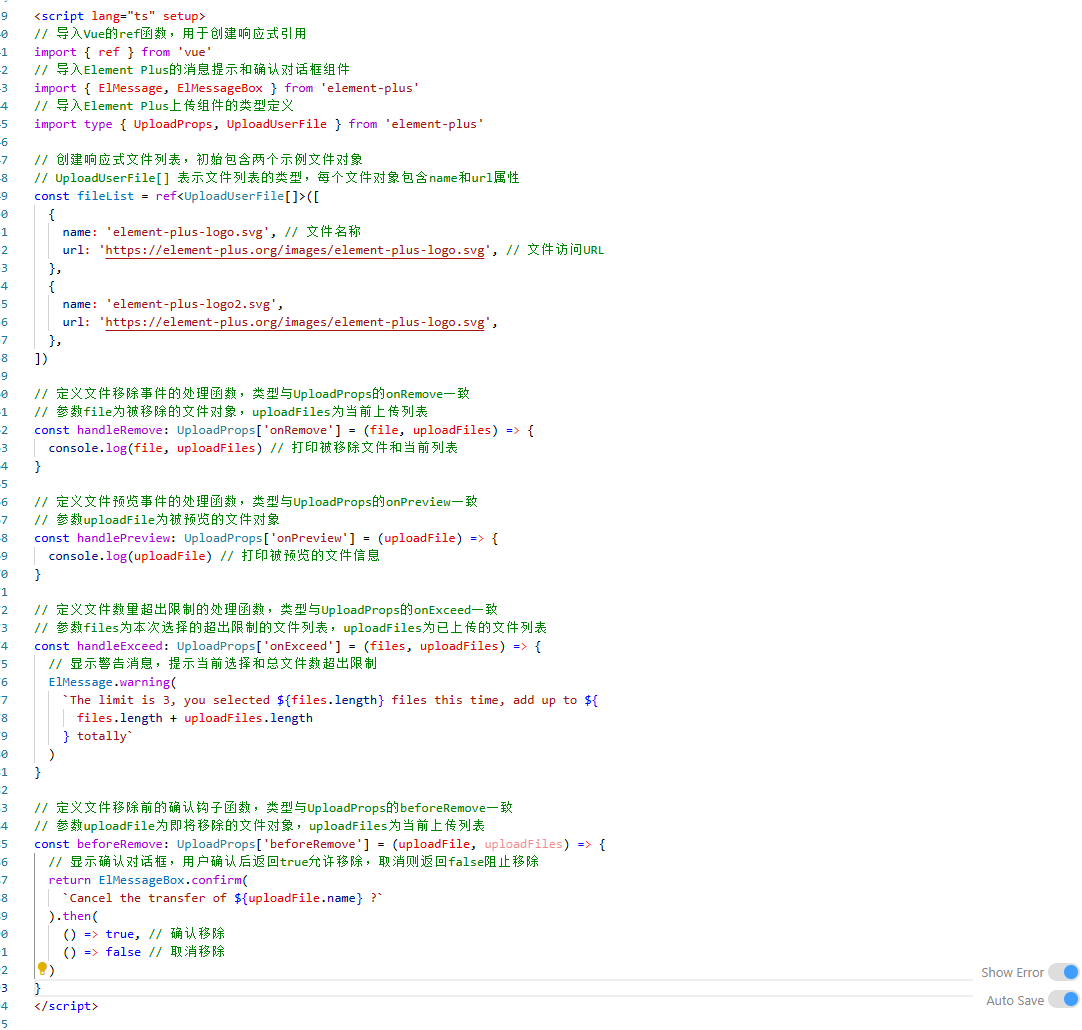1082x1030 pixels.
Task: Click 'beforeRemove' constant name
Action: (x=120, y=844)
